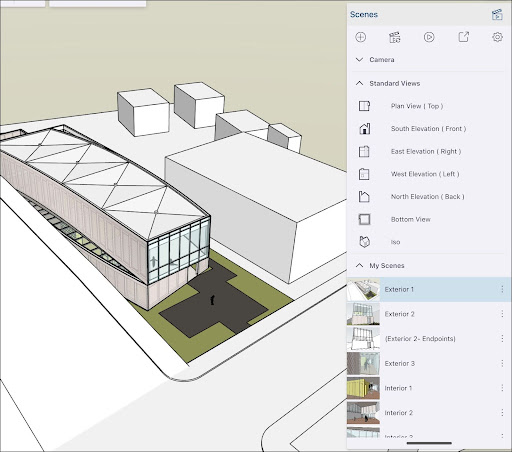Click South Elevation house icon
Screen dimensions: 512x452
tap(364, 129)
